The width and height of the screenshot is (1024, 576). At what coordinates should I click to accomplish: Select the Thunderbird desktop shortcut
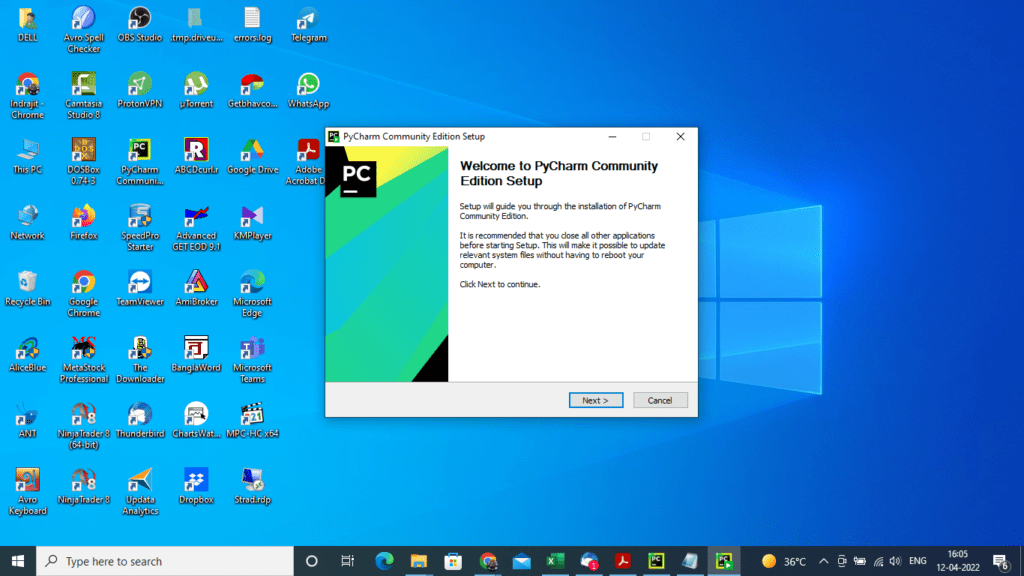(140, 421)
